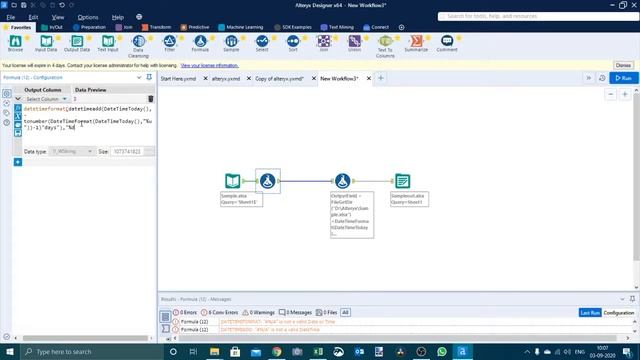Open the workflow run history icon
This screenshot has height=360, width=640.
point(602,78)
